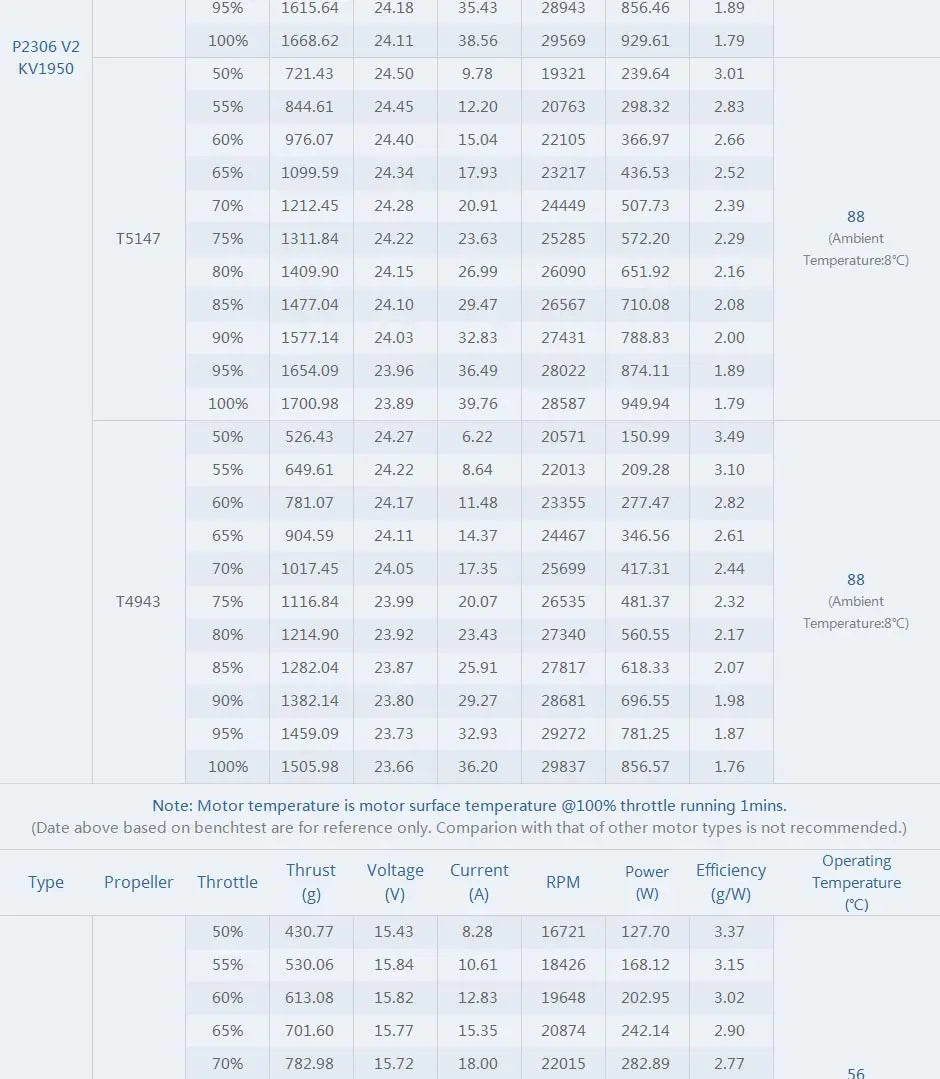Click the benchtest reference disclaimer line
Screen dimensions: 940x1079
(x=469, y=828)
